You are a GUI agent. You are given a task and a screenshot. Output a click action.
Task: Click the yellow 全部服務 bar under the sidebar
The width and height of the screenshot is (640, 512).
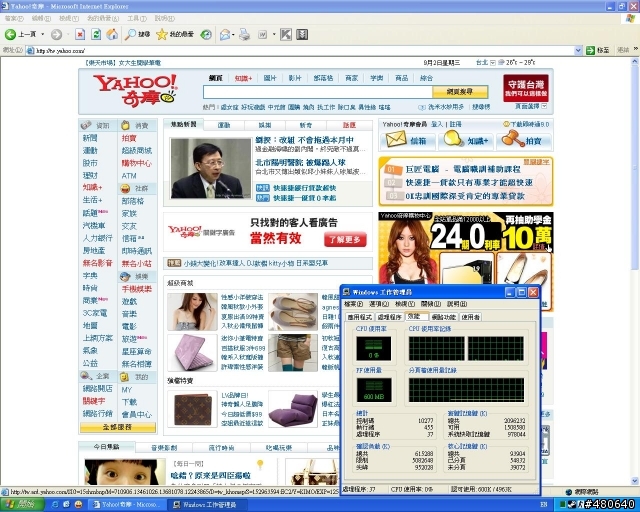pos(118,427)
